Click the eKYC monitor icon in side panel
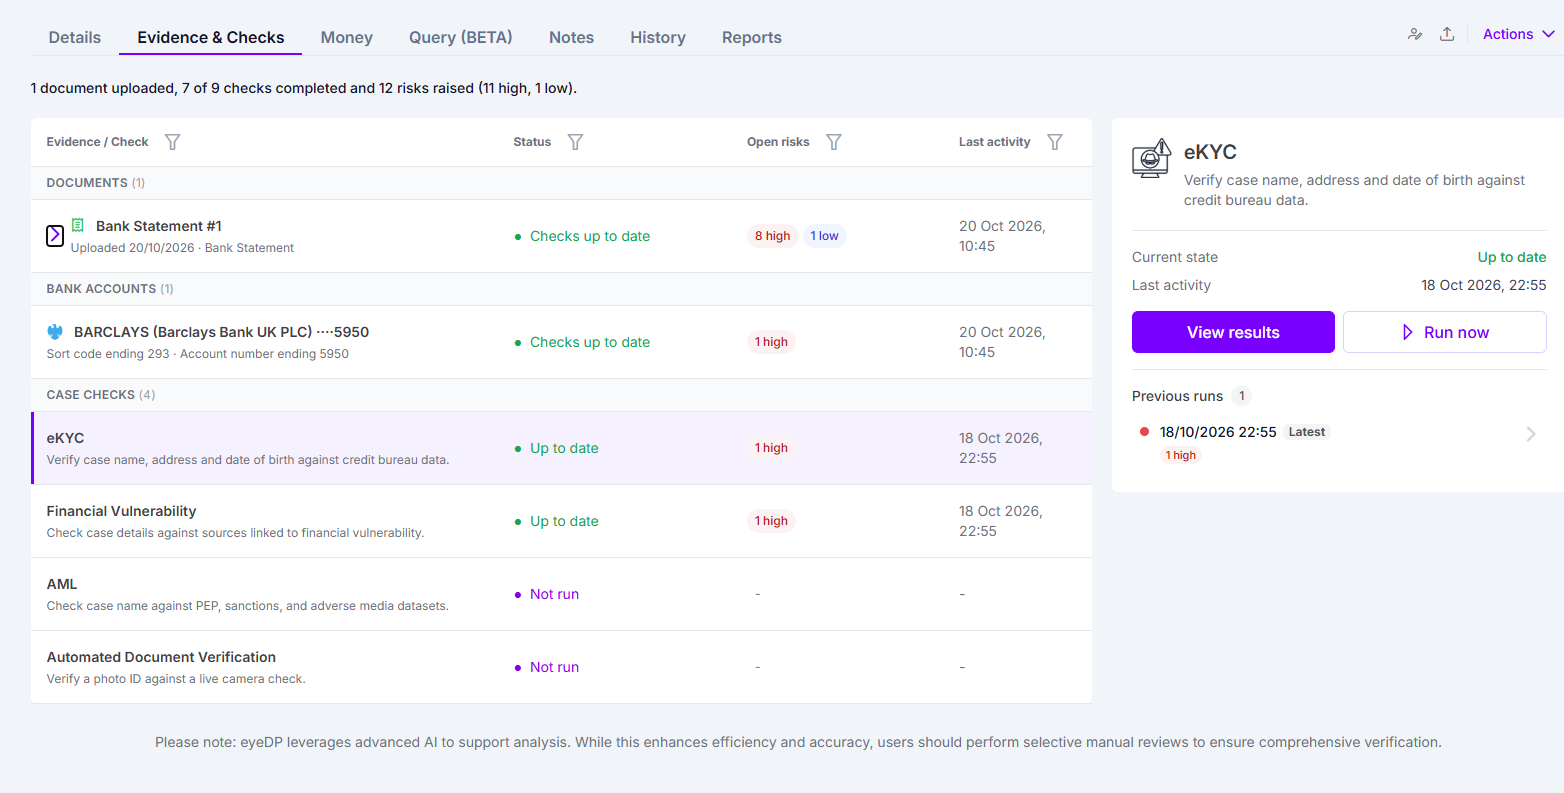The image size is (1564, 793). pyautogui.click(x=1151, y=158)
